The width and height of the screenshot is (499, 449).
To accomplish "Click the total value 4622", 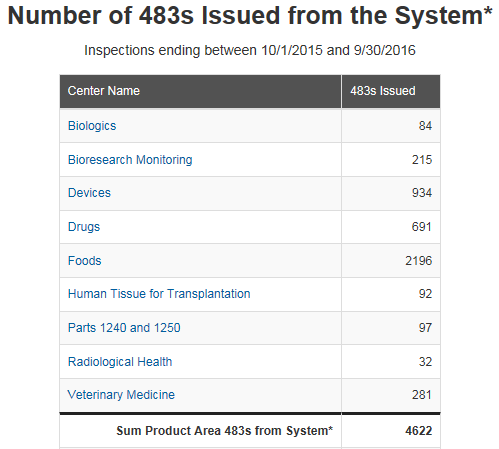I will coord(418,431).
